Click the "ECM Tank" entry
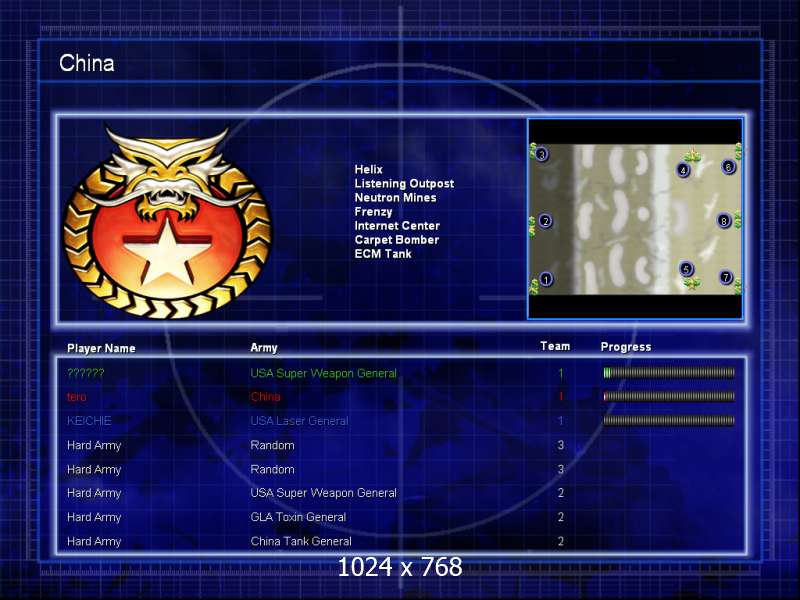Image resolution: width=800 pixels, height=600 pixels. click(x=383, y=254)
